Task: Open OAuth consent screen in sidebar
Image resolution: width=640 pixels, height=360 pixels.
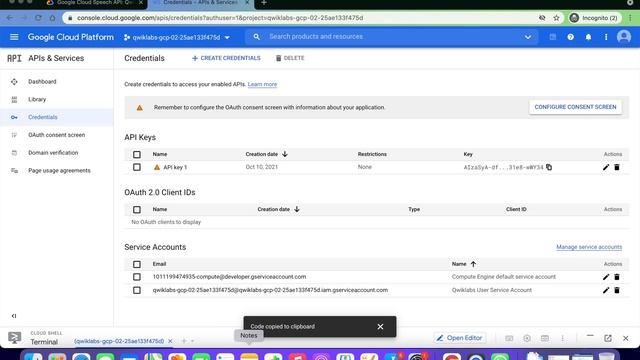Action: pos(57,135)
